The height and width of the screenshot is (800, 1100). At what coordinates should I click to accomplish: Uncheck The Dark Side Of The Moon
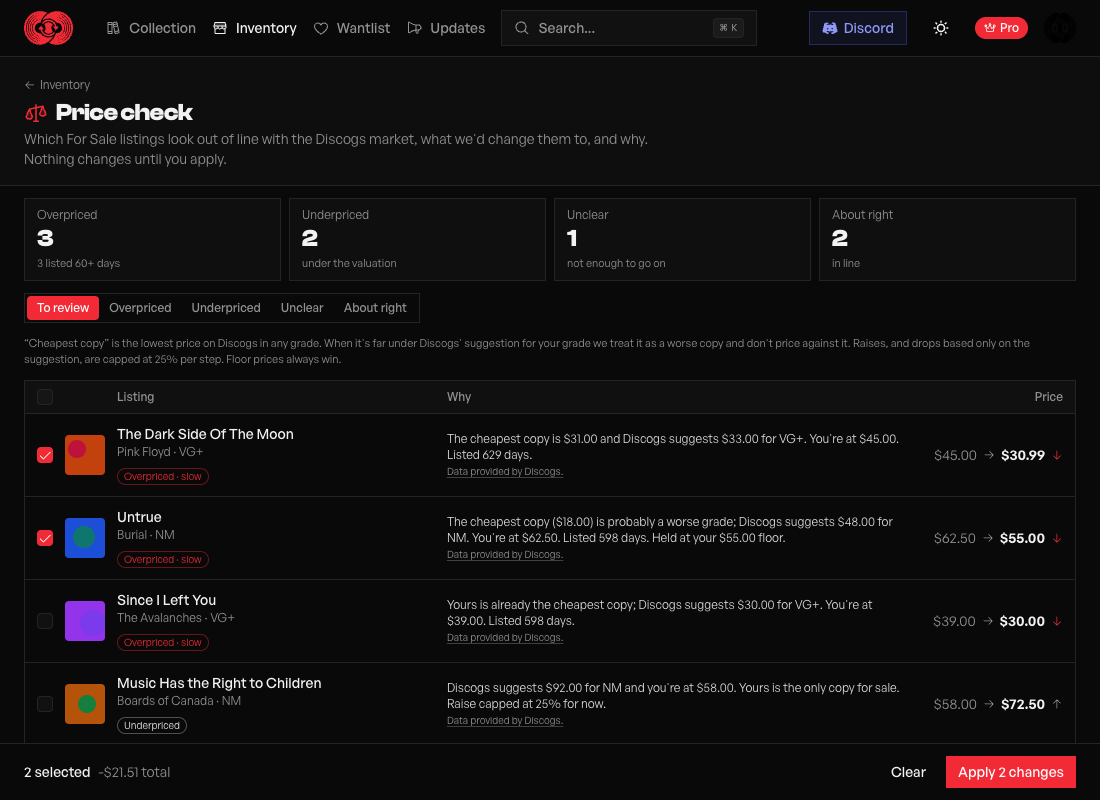45,455
